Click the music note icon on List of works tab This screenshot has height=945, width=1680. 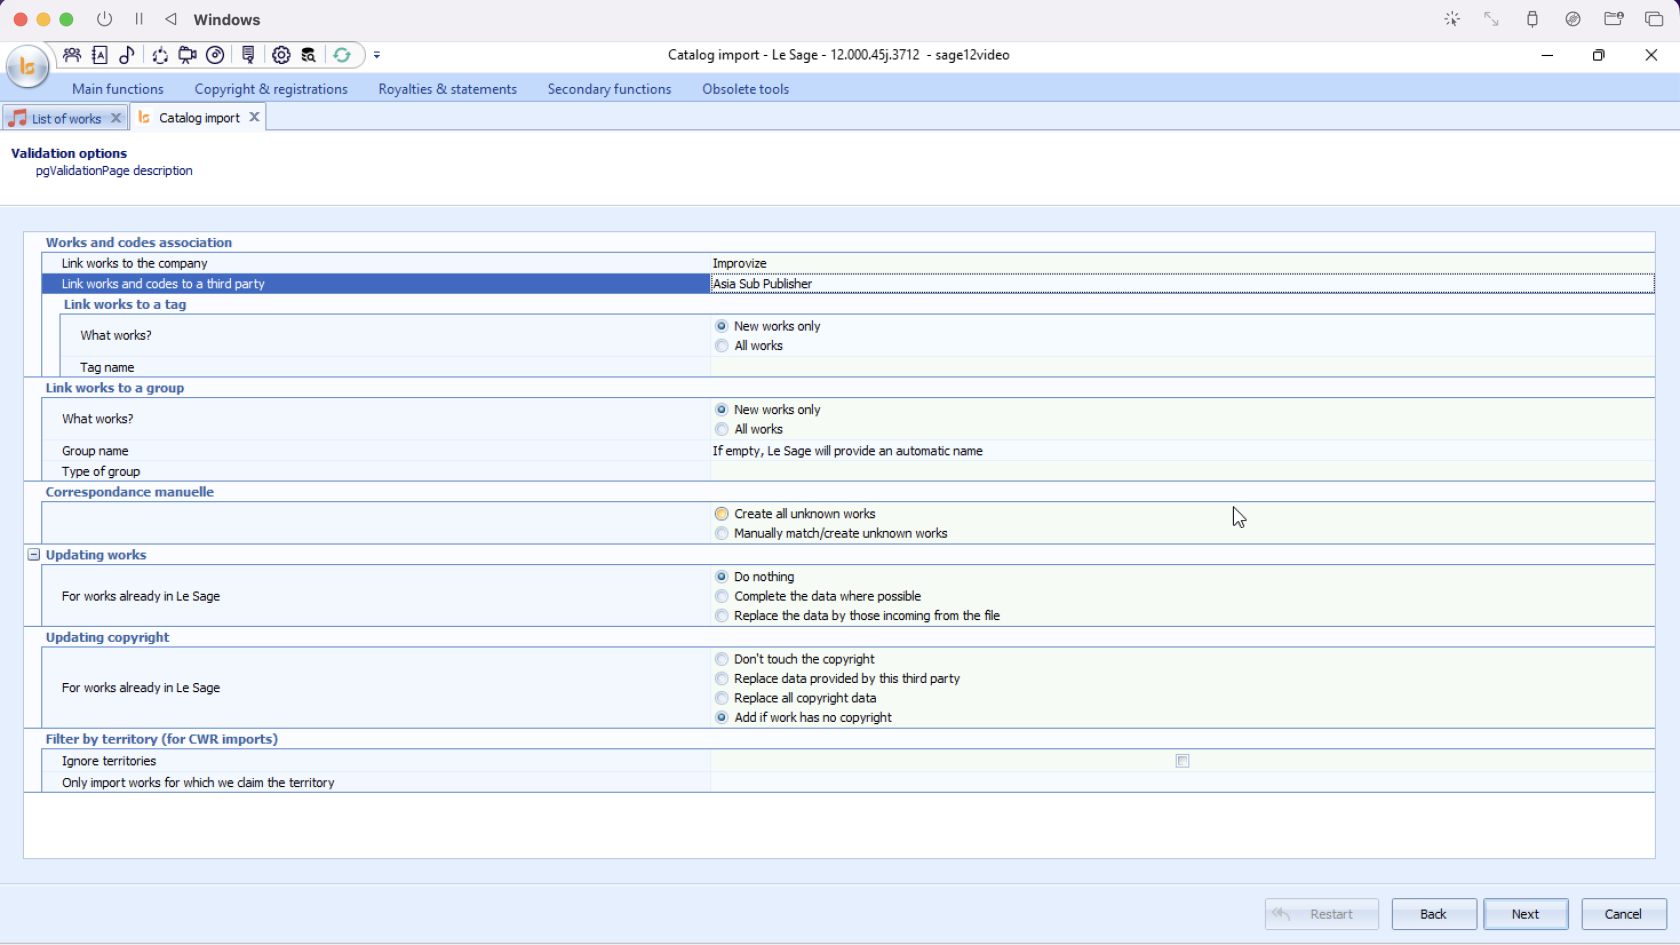tap(17, 118)
